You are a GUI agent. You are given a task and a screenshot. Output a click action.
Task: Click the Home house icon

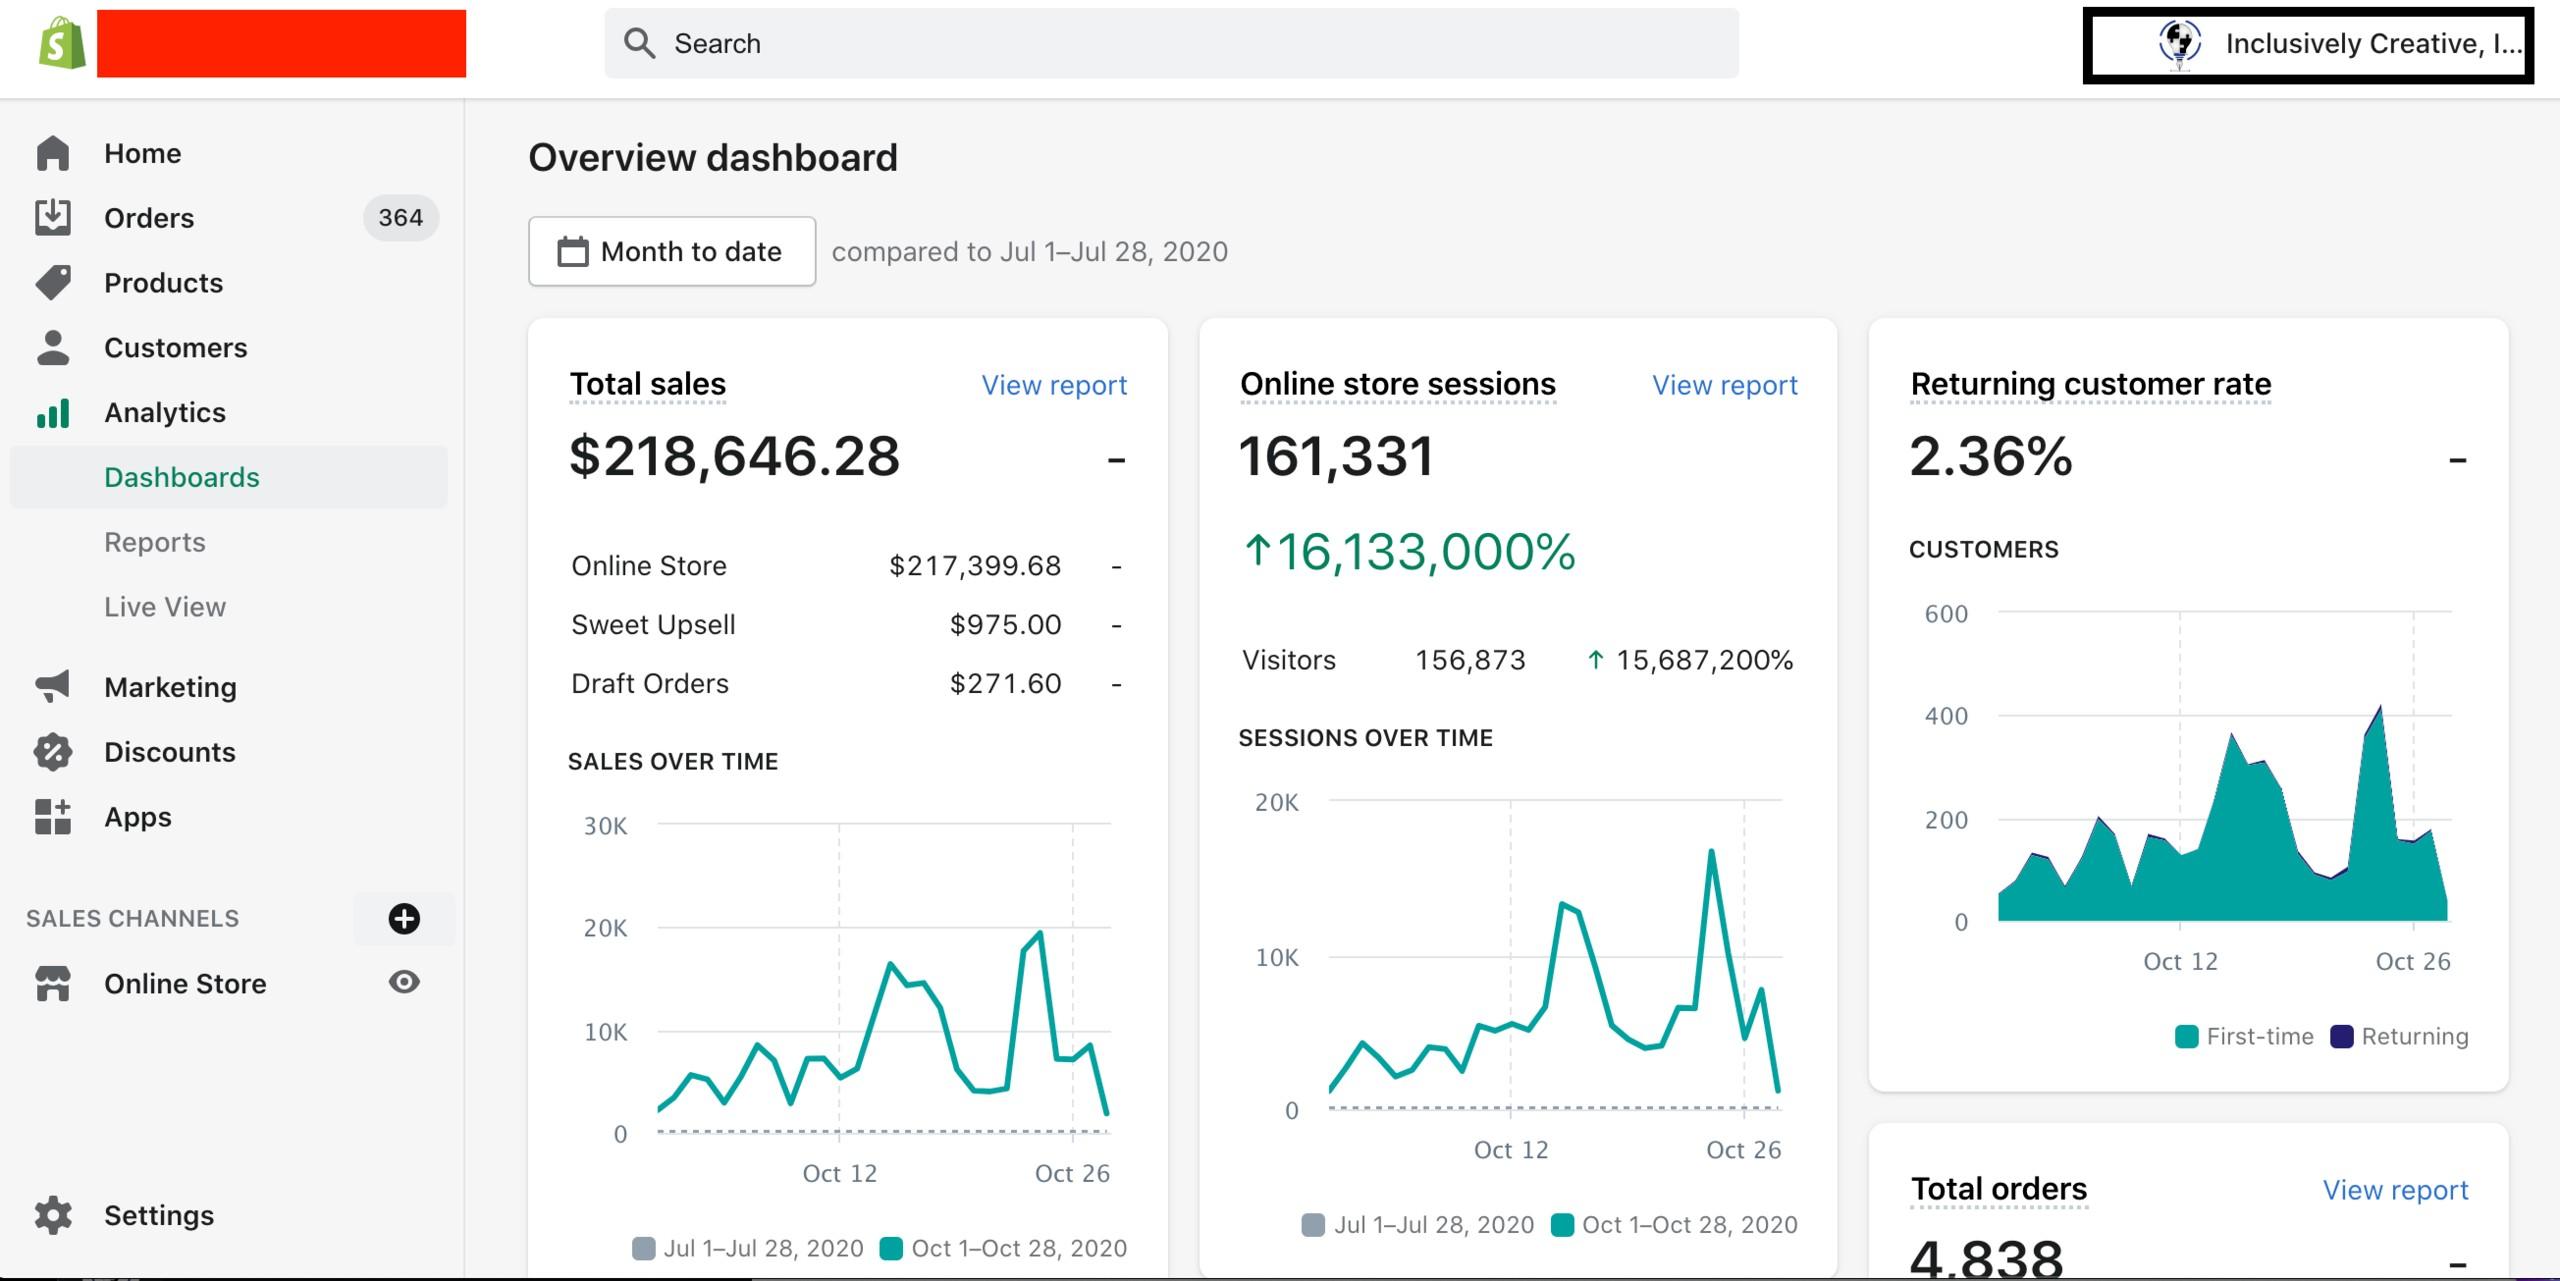tap(53, 153)
